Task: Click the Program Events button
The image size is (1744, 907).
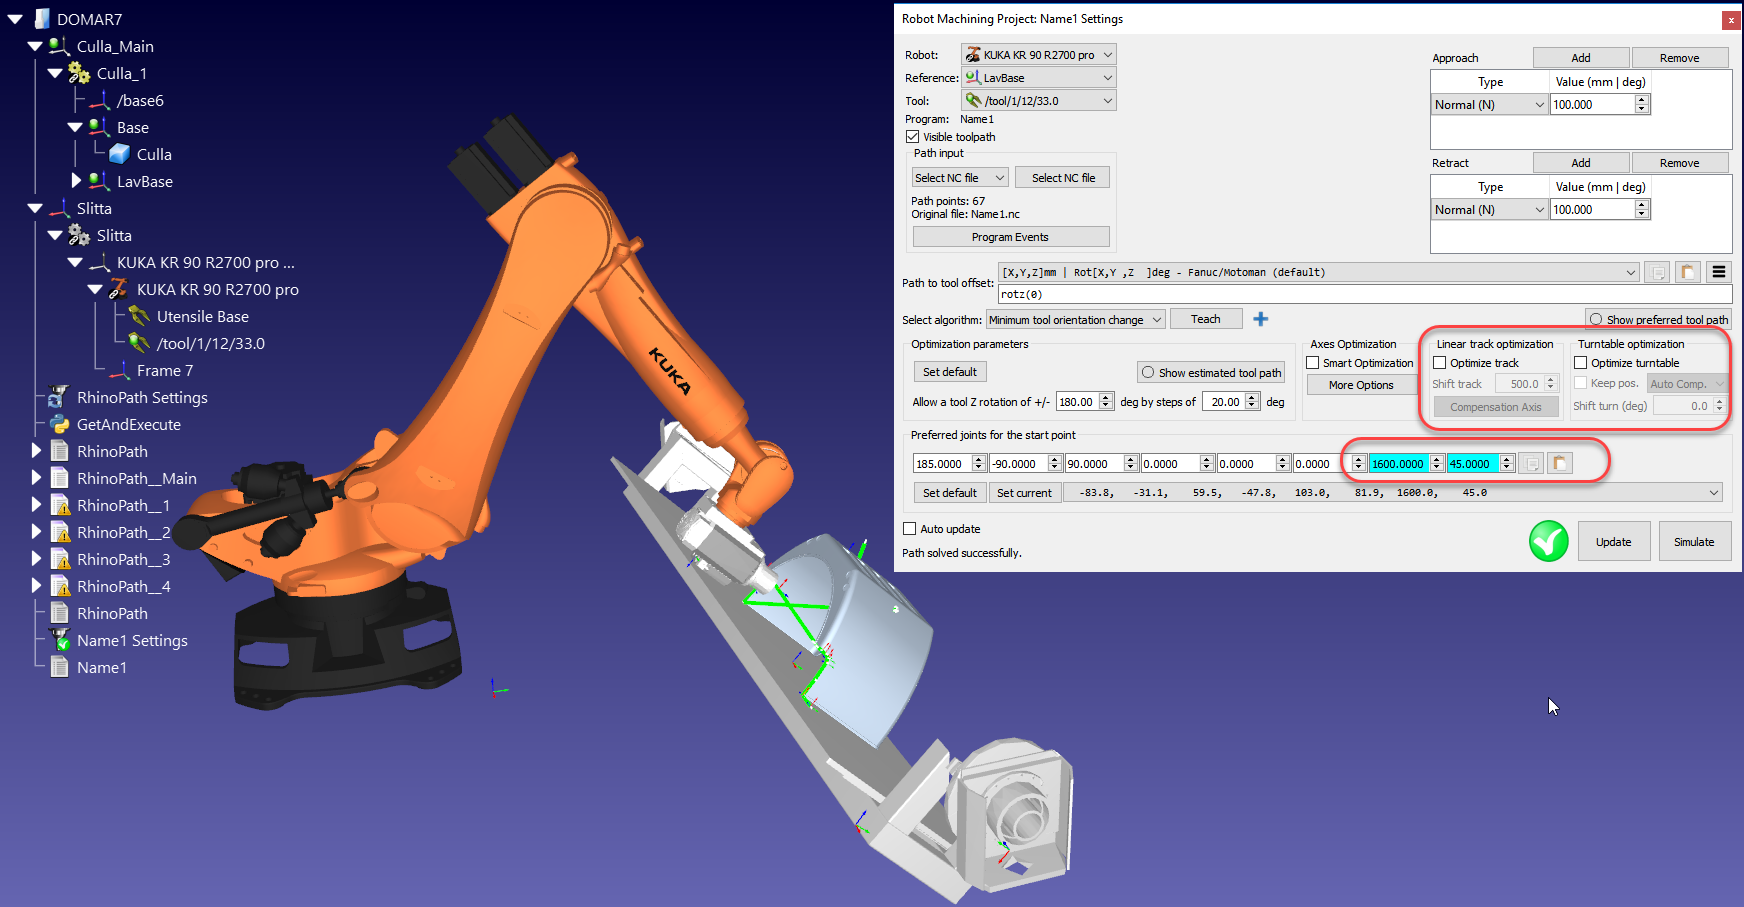Action: click(x=1010, y=237)
